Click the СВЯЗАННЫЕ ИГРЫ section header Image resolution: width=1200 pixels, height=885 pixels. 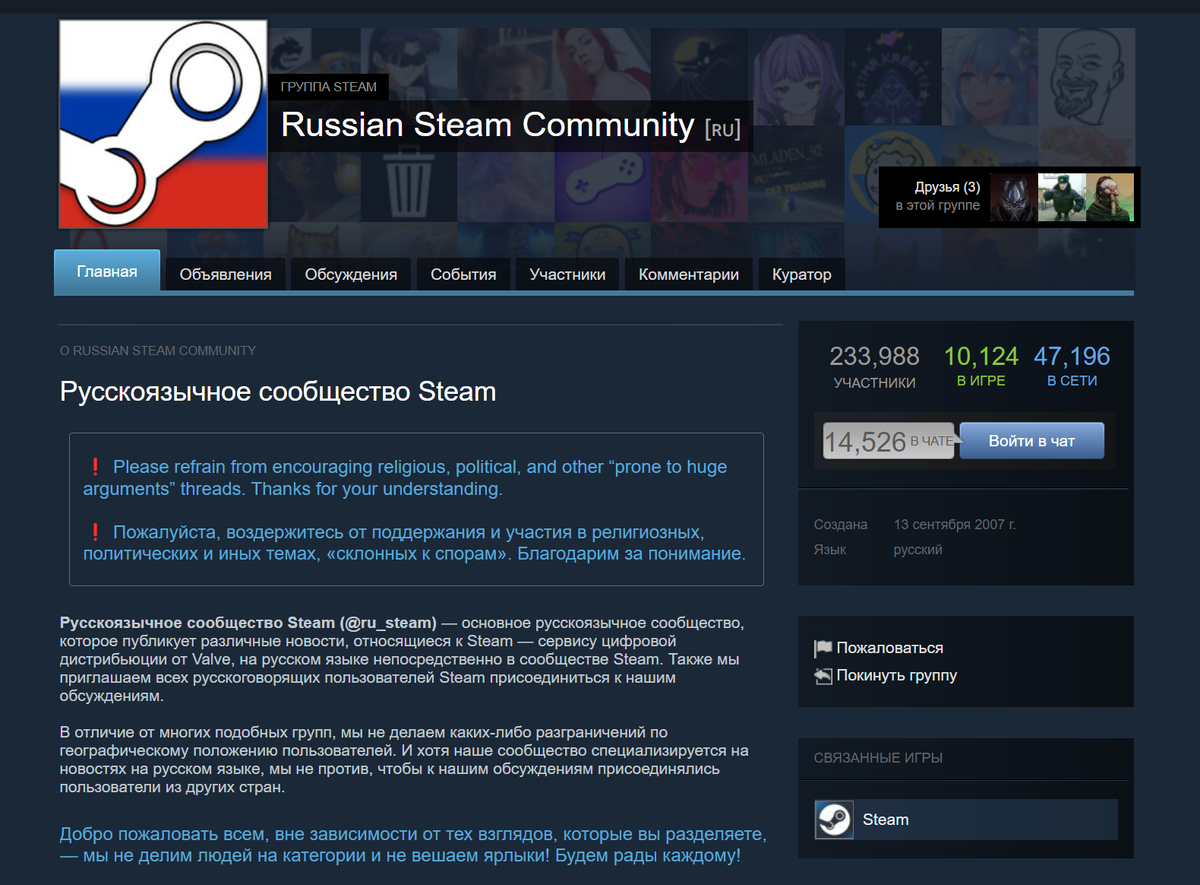(x=878, y=759)
